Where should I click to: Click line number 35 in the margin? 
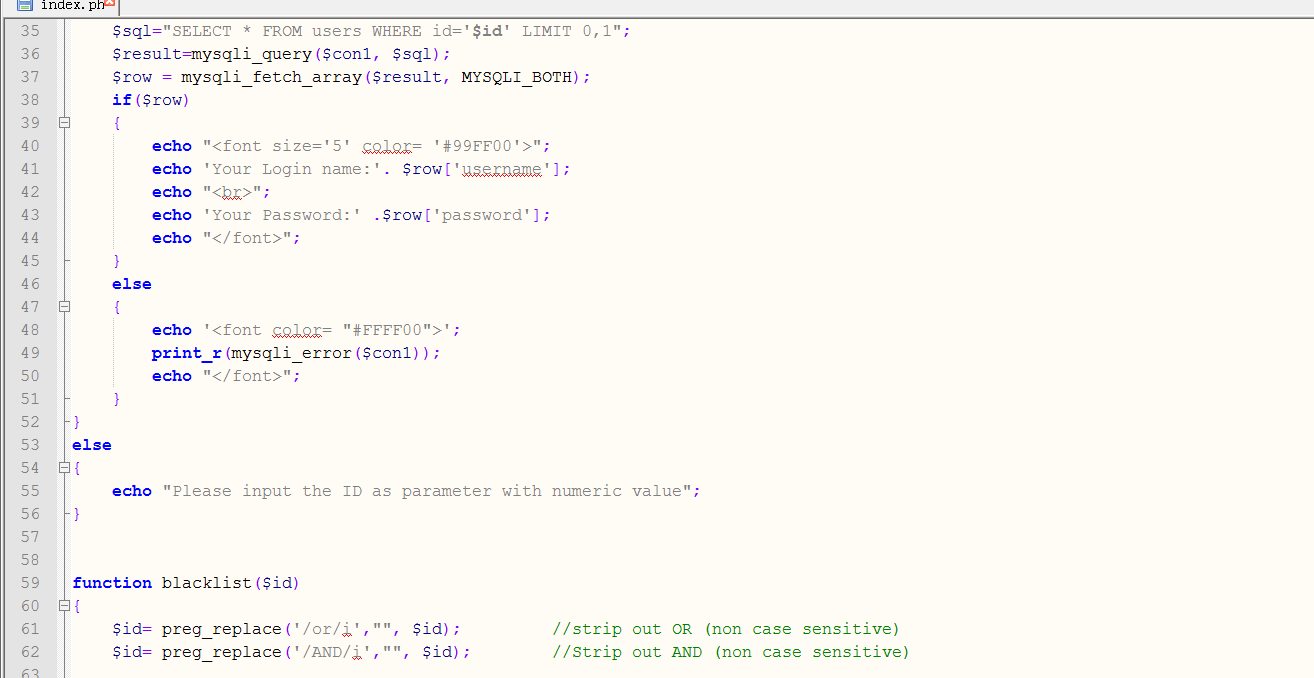[x=30, y=31]
